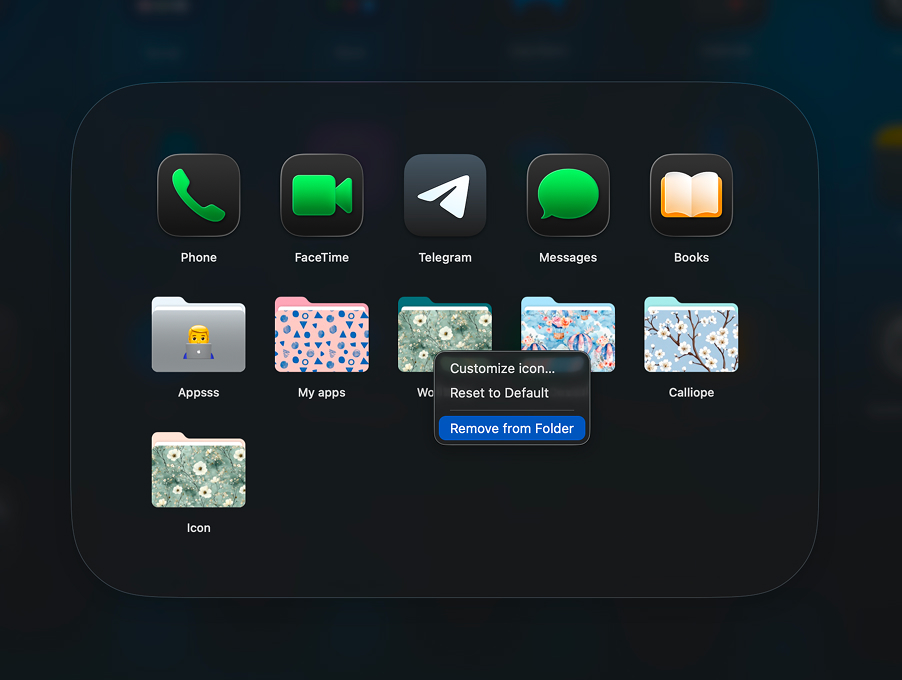Open the Telegram app
This screenshot has width=902, height=680.
(444, 194)
